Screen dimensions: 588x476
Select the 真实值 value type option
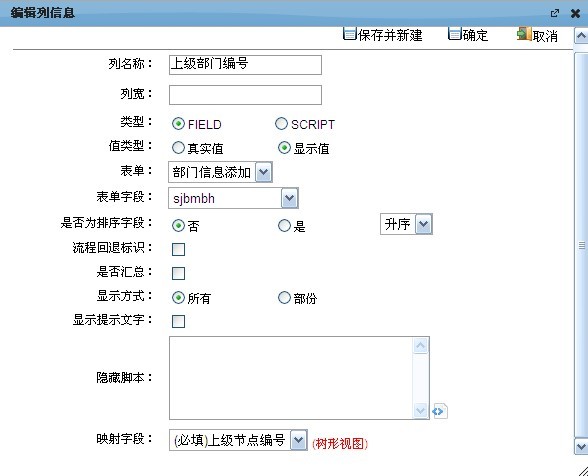pyautogui.click(x=178, y=148)
